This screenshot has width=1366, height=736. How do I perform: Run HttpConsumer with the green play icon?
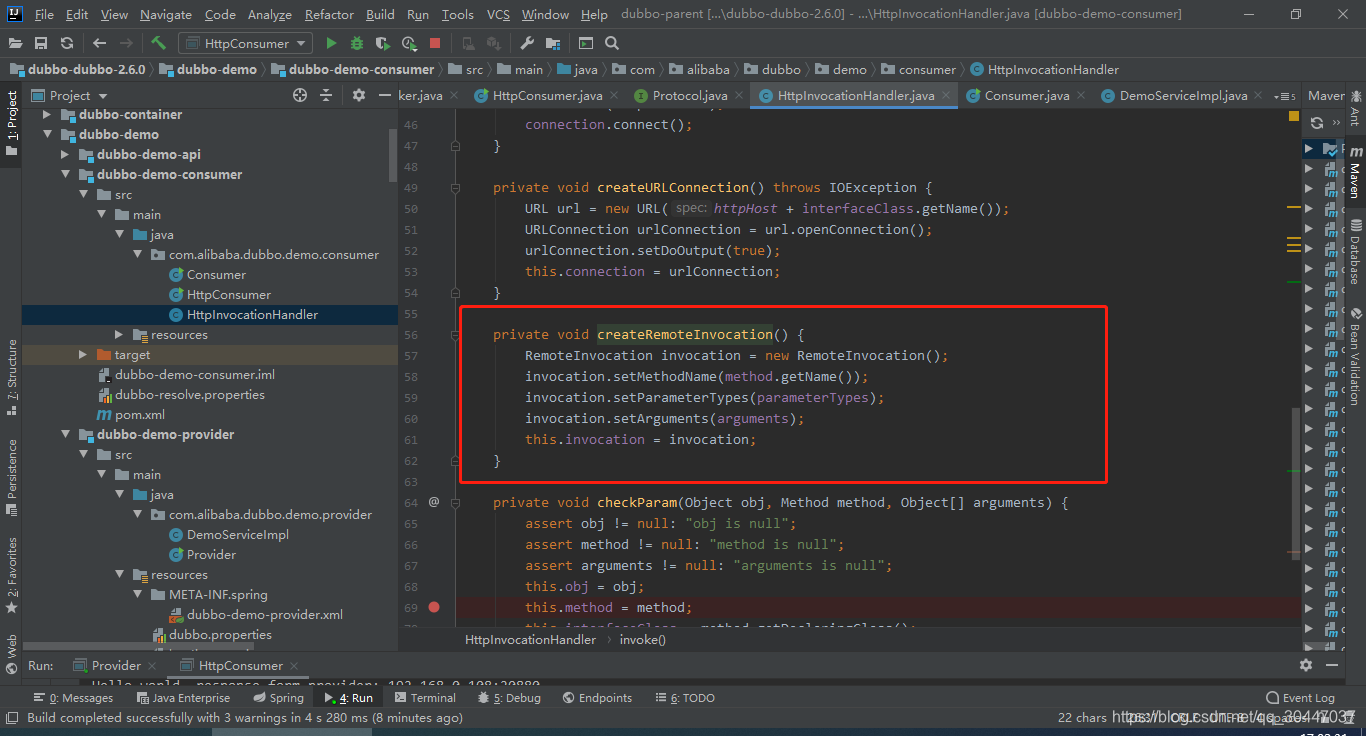point(331,43)
